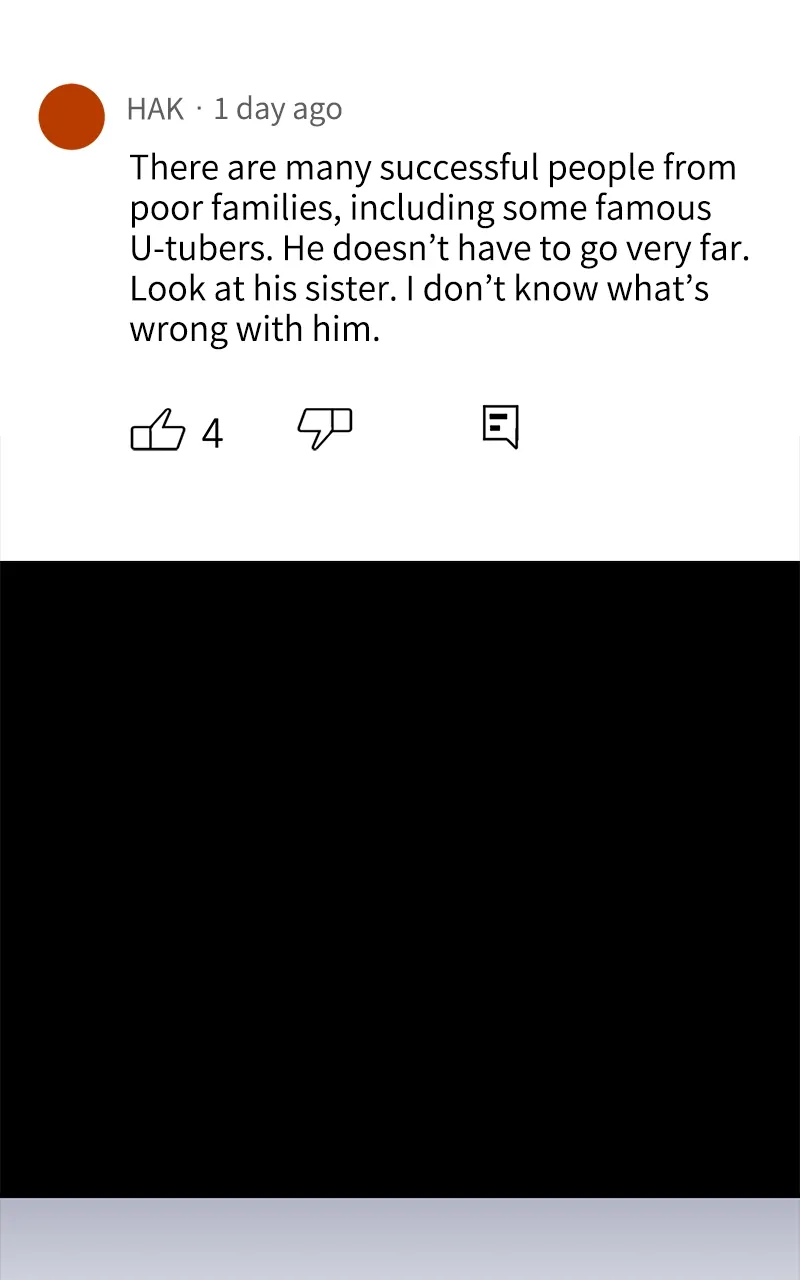This screenshot has height=1280, width=800.
Task: Click the black panel below the comment
Action: 400,878
